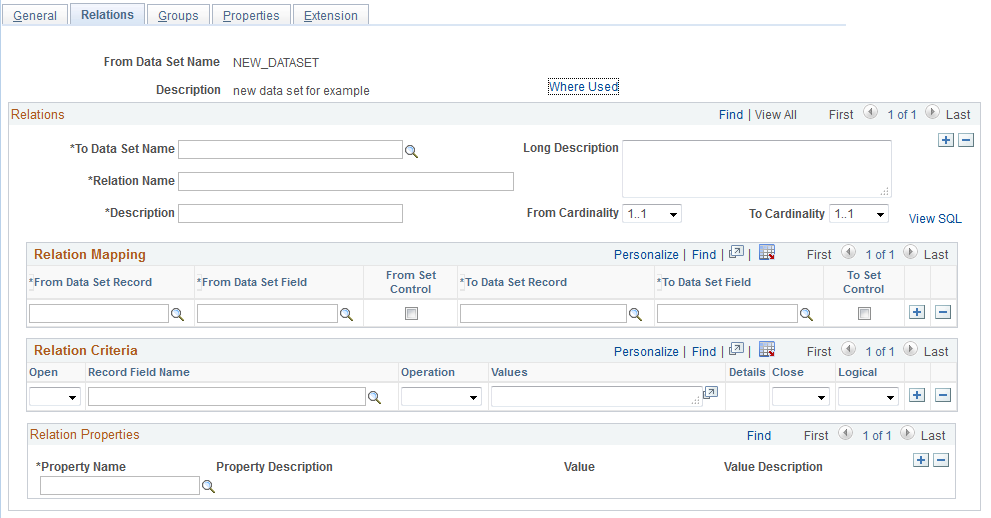Check the To Set Control box

tap(864, 313)
